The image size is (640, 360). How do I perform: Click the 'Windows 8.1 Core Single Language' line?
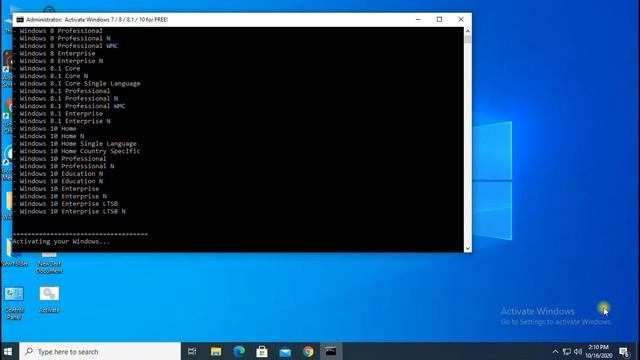coord(80,83)
